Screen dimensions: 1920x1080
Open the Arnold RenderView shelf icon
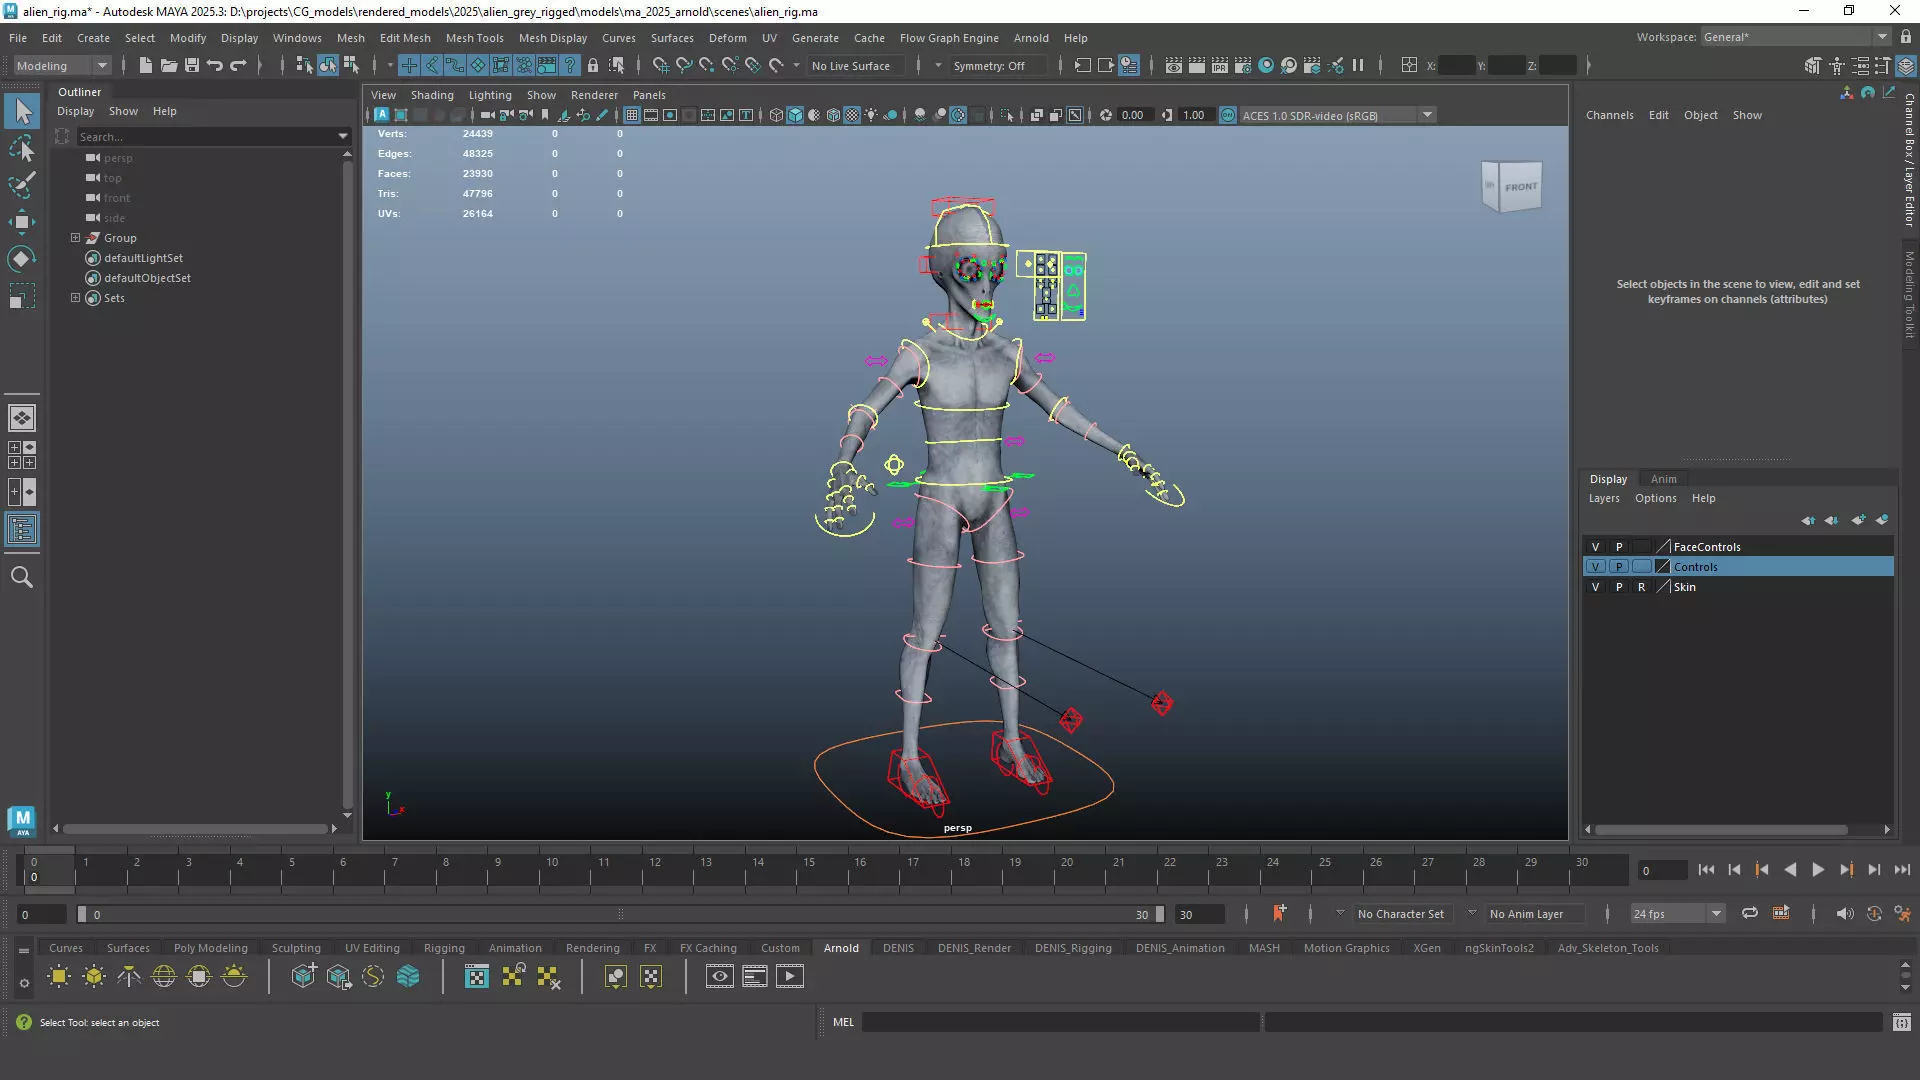[x=720, y=977]
